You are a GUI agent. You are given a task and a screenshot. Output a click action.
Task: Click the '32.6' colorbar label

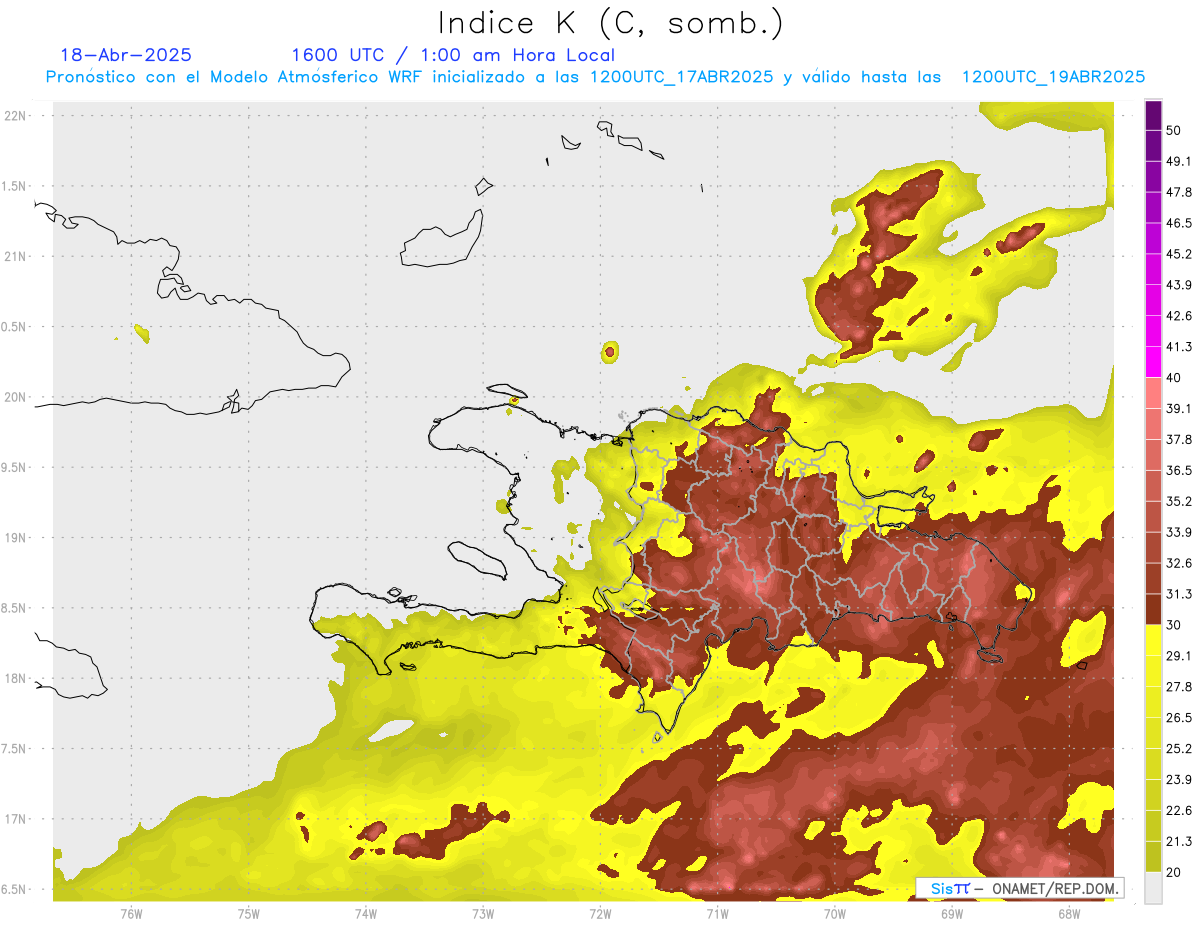click(1178, 563)
